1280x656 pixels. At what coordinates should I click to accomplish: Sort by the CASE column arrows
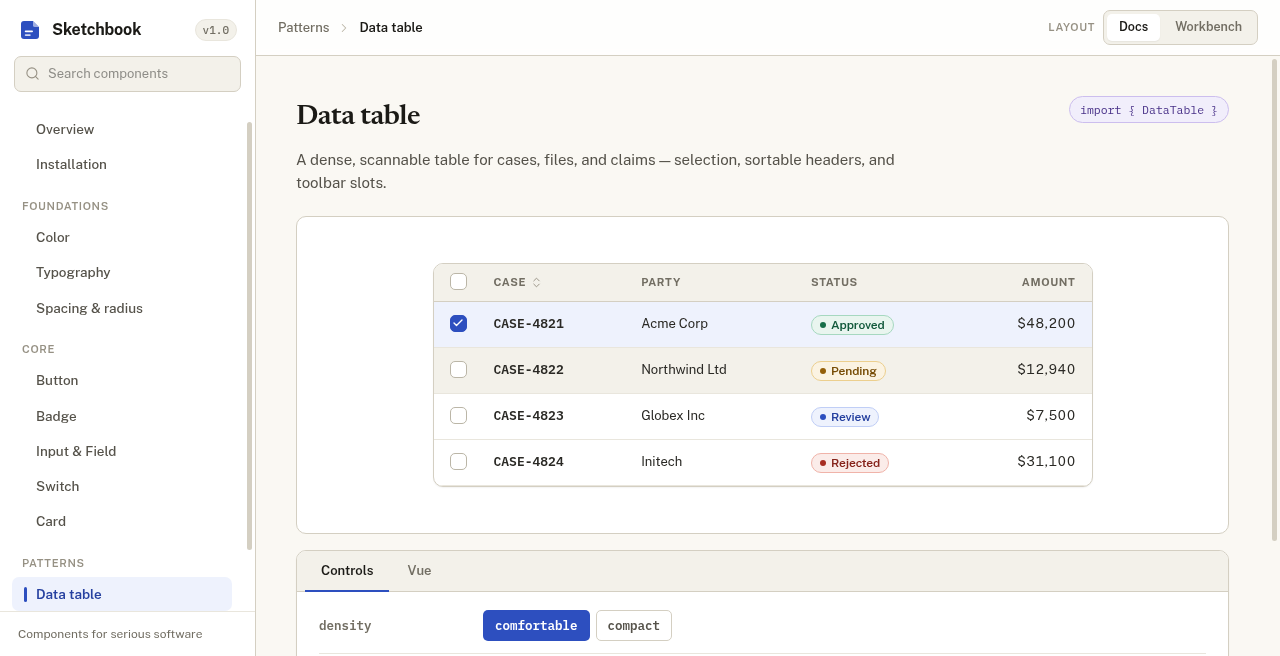pyautogui.click(x=536, y=283)
